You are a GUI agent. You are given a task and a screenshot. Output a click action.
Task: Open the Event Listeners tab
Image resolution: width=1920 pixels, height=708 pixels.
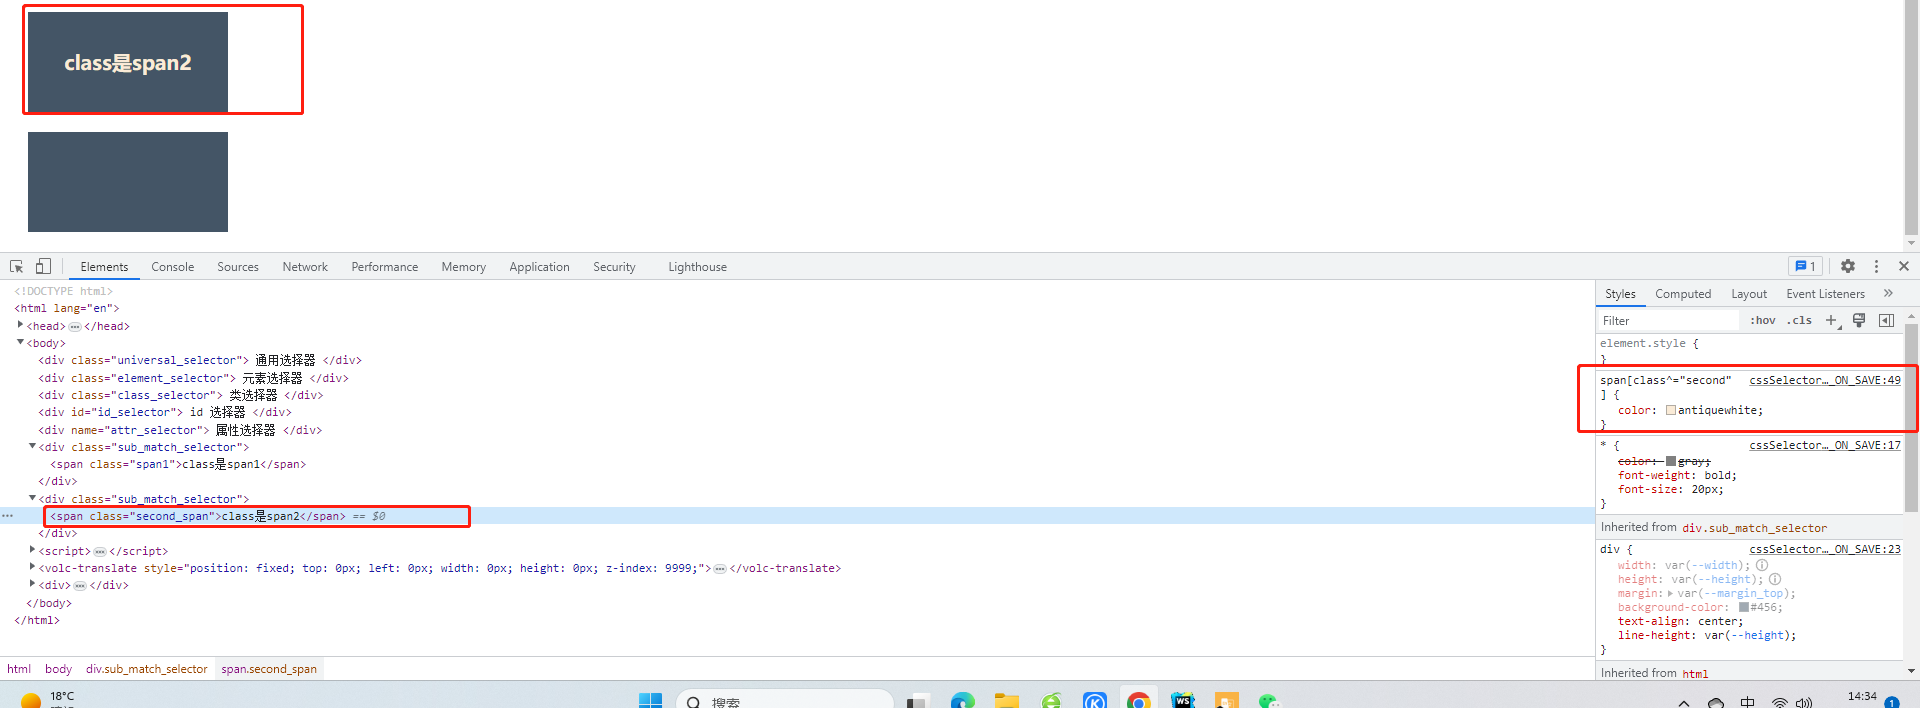[1826, 294]
